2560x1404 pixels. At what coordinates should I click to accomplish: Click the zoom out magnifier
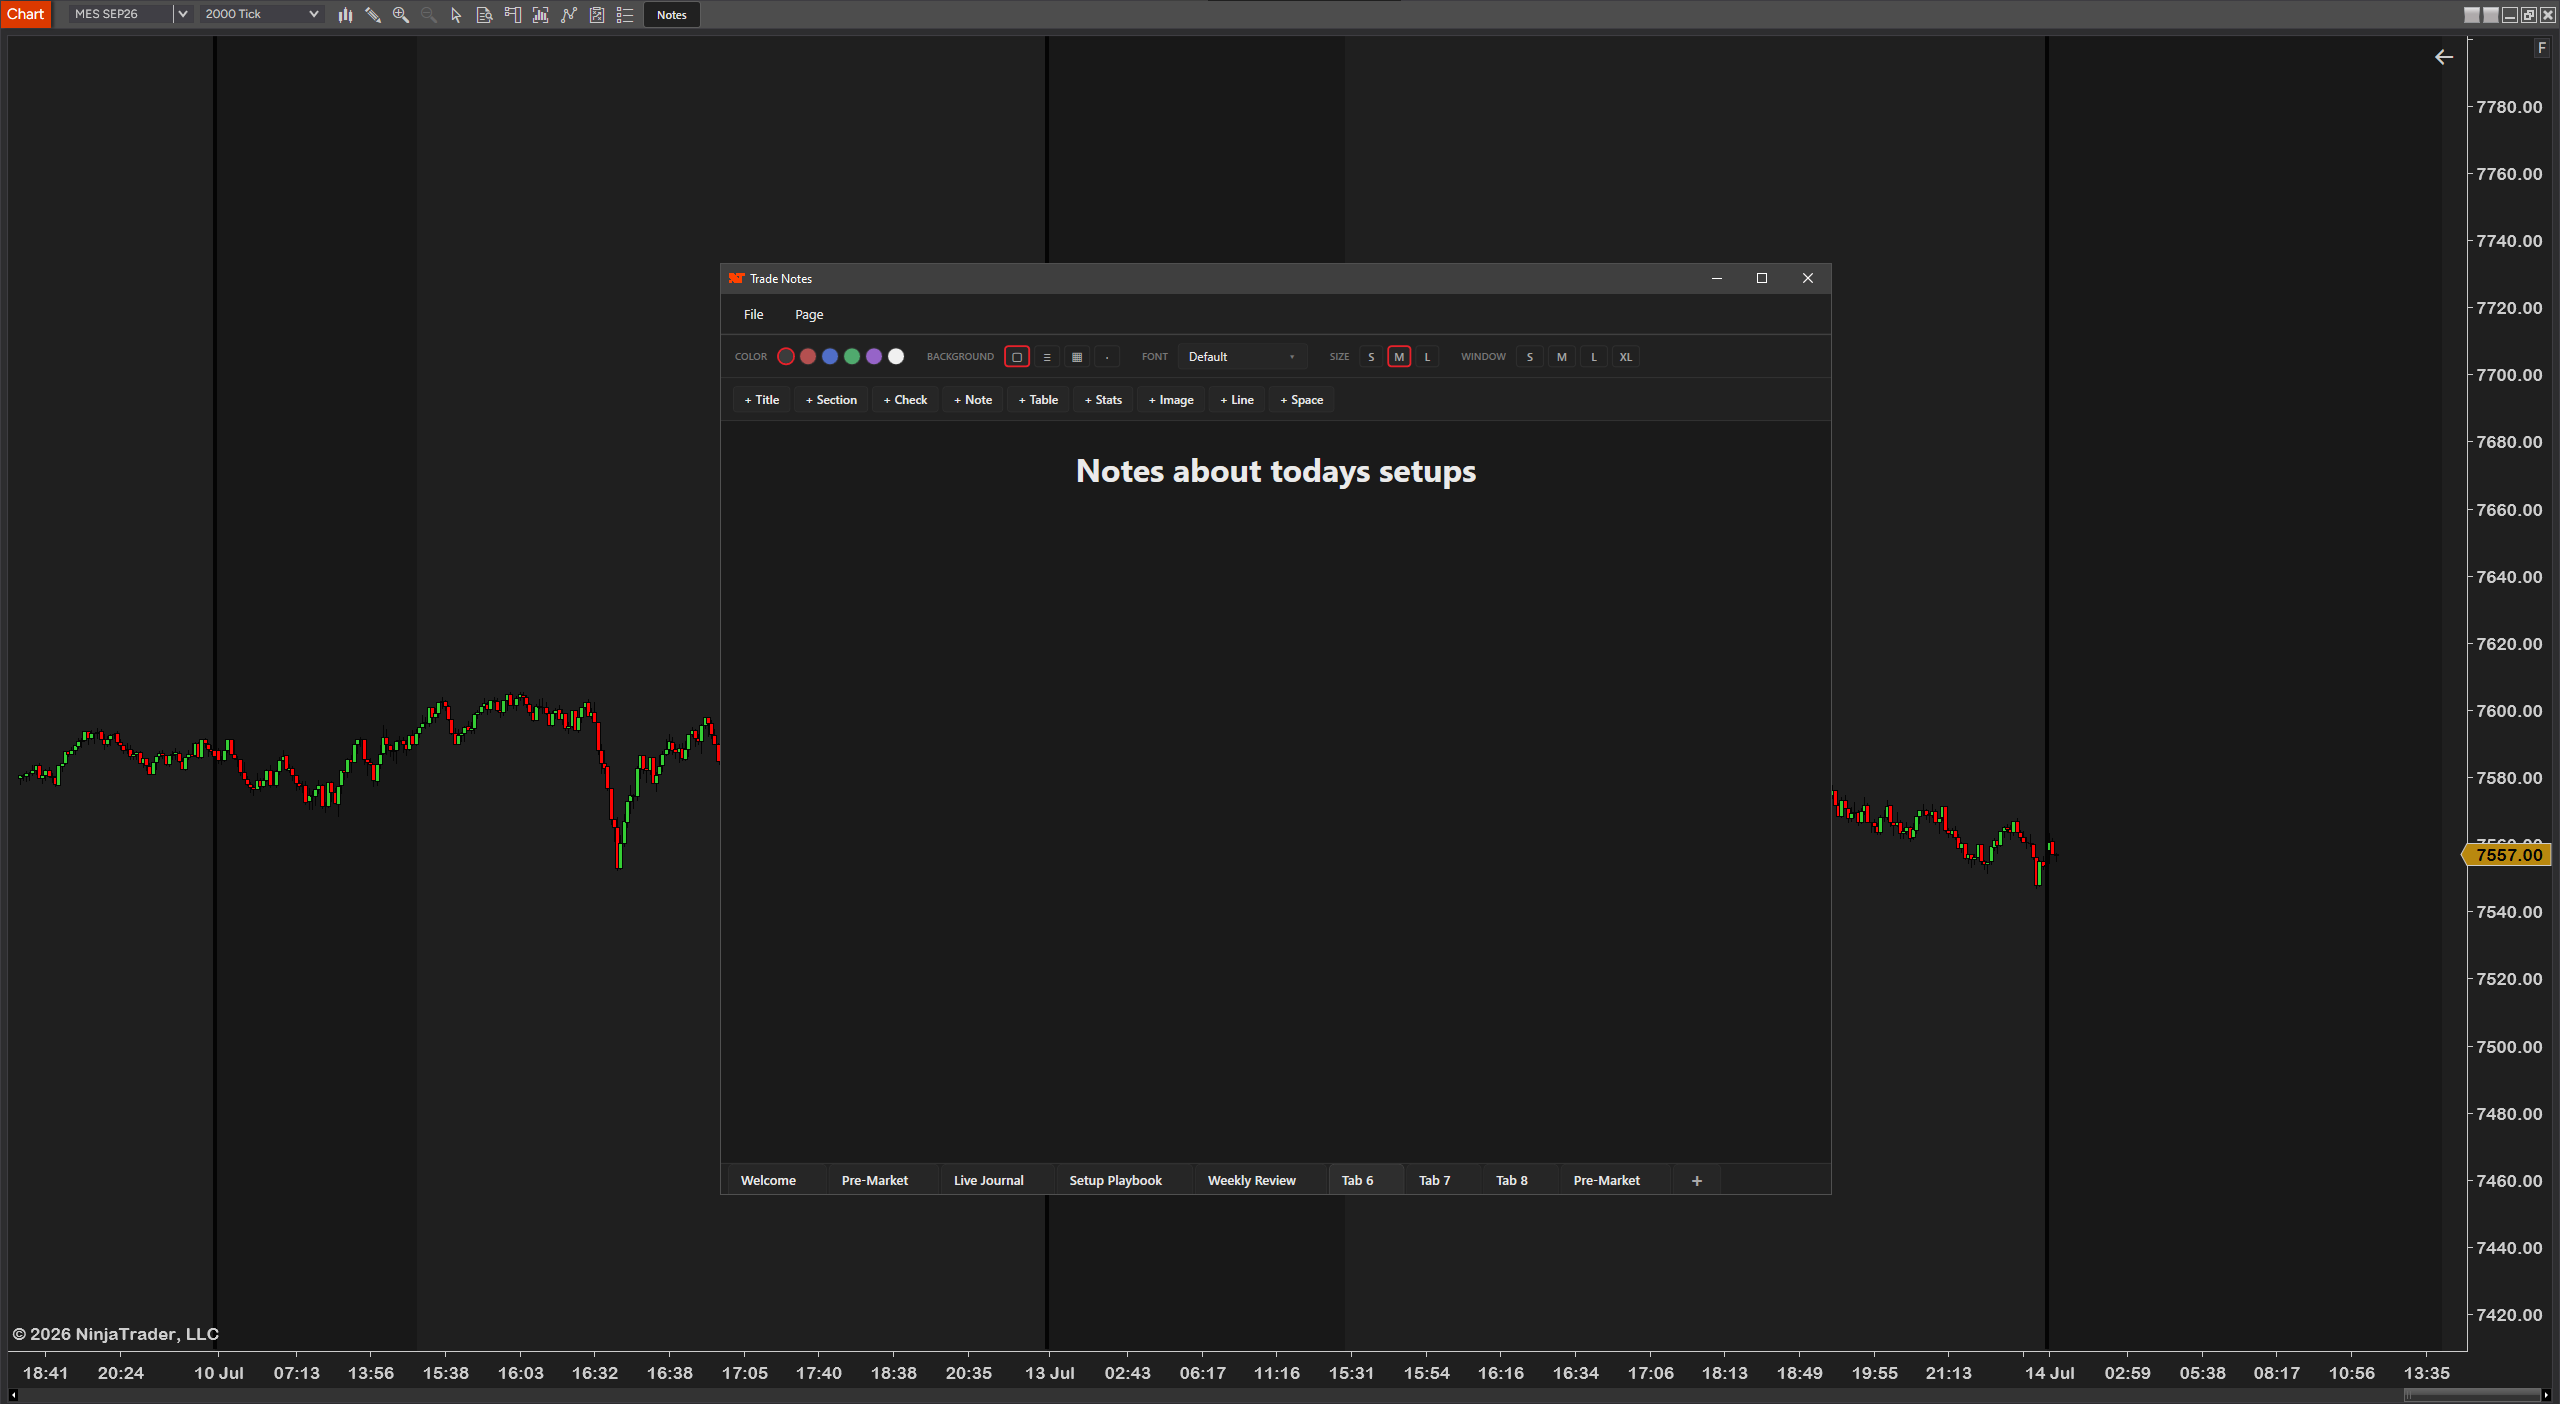pos(429,15)
